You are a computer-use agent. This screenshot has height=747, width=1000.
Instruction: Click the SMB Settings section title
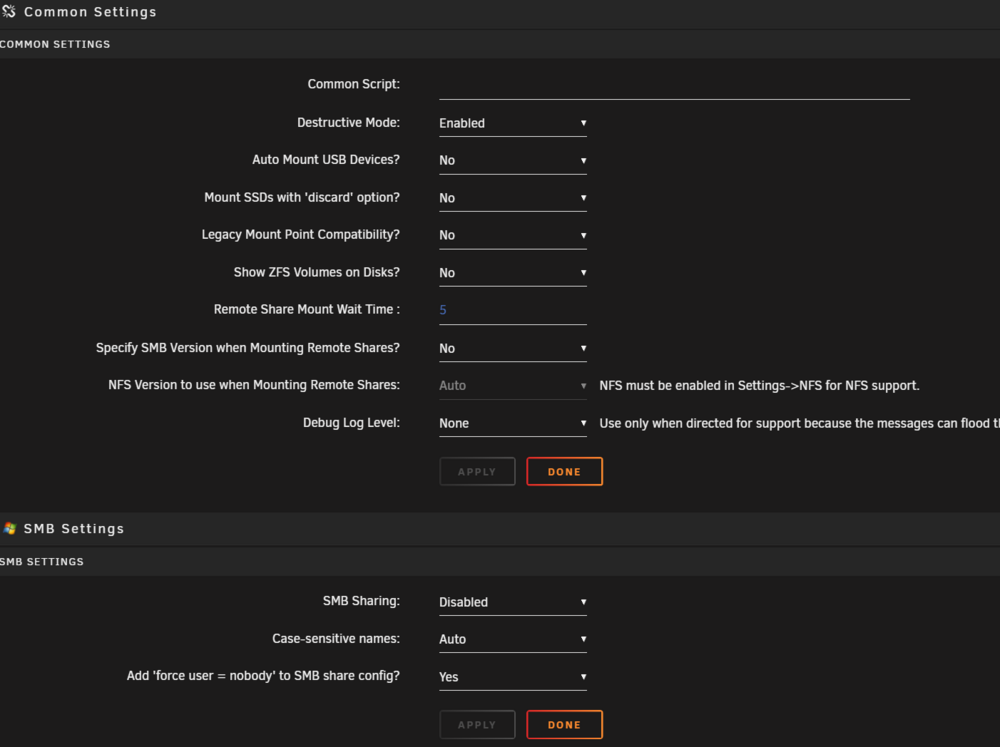(74, 529)
